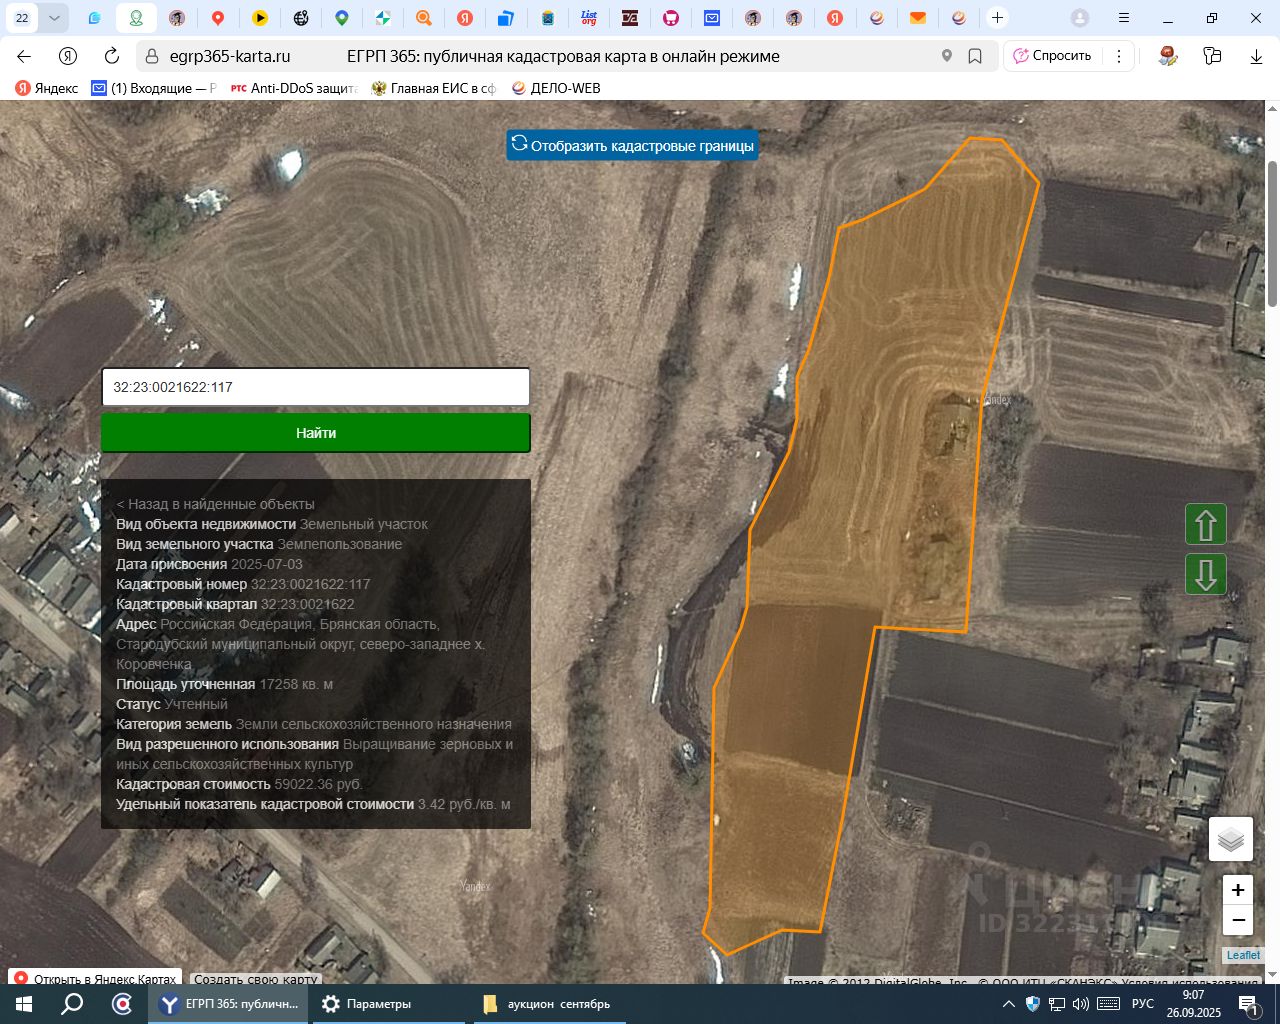The image size is (1280, 1024).
Task: Open the Параметры settings taskbar item
Action: (x=389, y=1004)
